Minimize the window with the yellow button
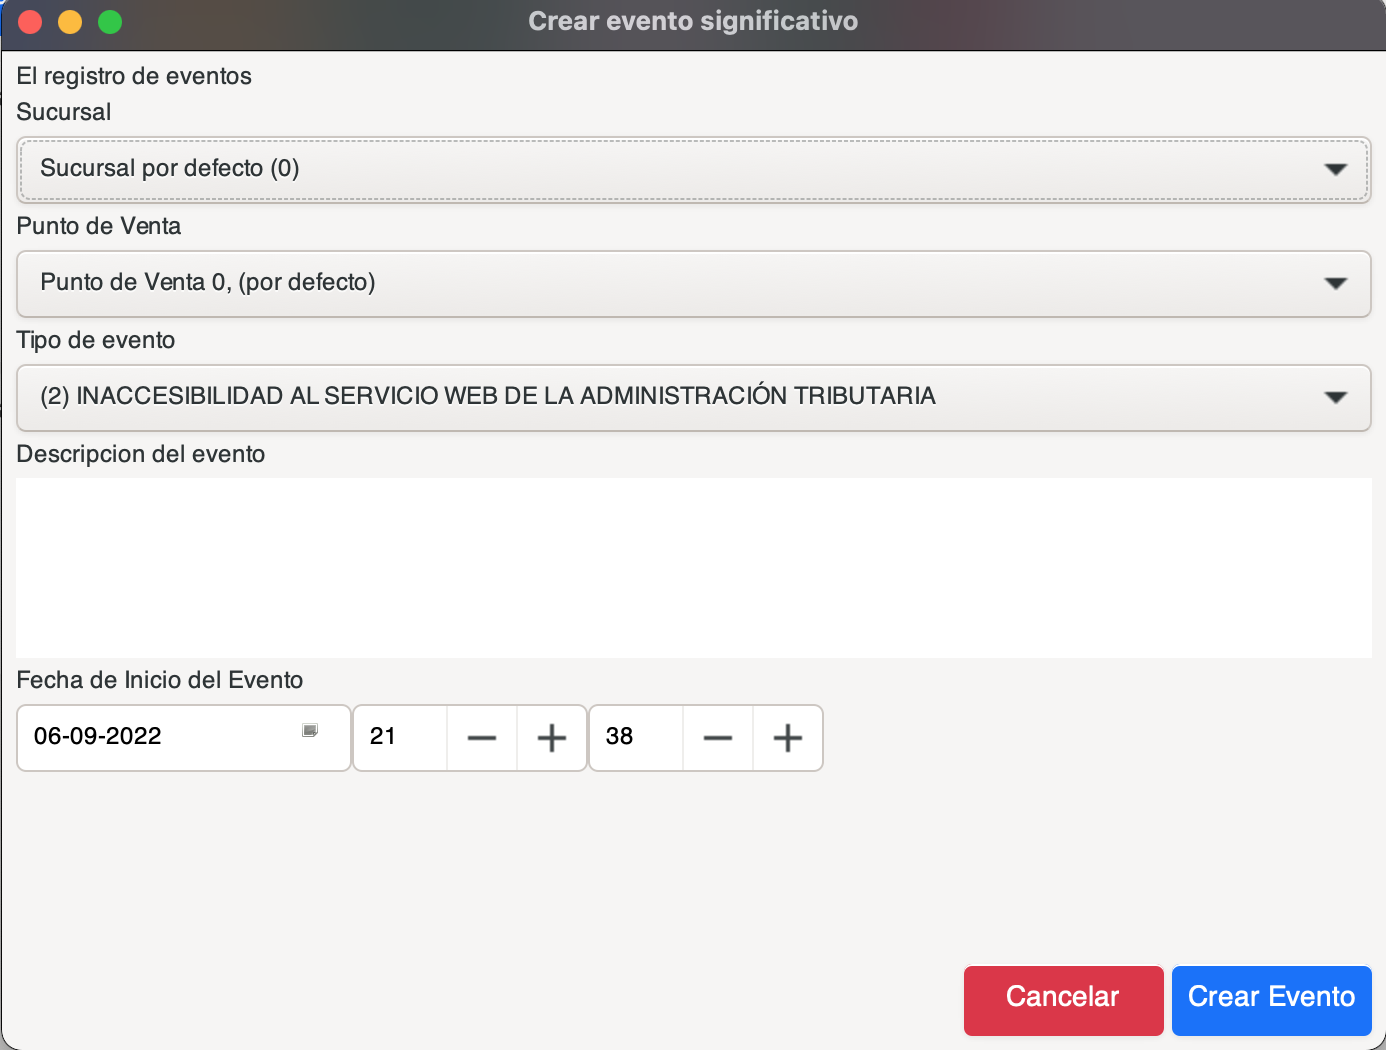Screen dimensions: 1386x1050 pos(70,22)
